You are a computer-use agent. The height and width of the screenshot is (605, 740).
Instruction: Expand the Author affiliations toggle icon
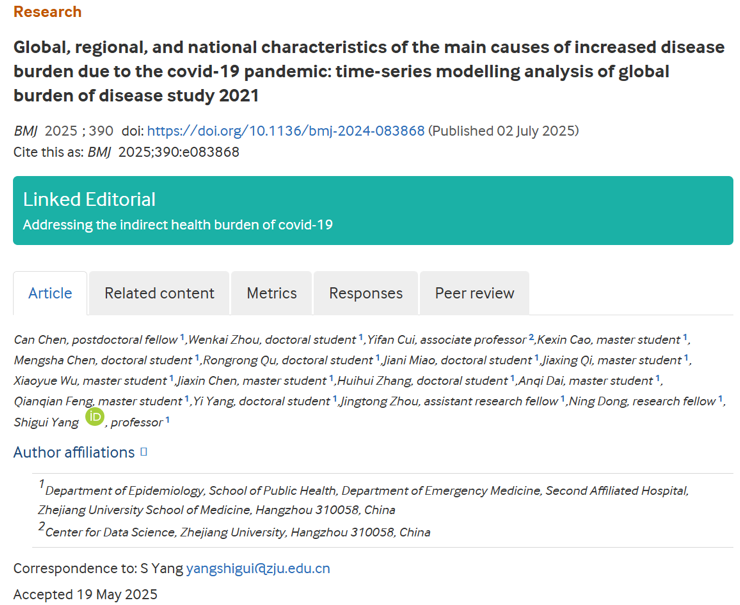[144, 452]
